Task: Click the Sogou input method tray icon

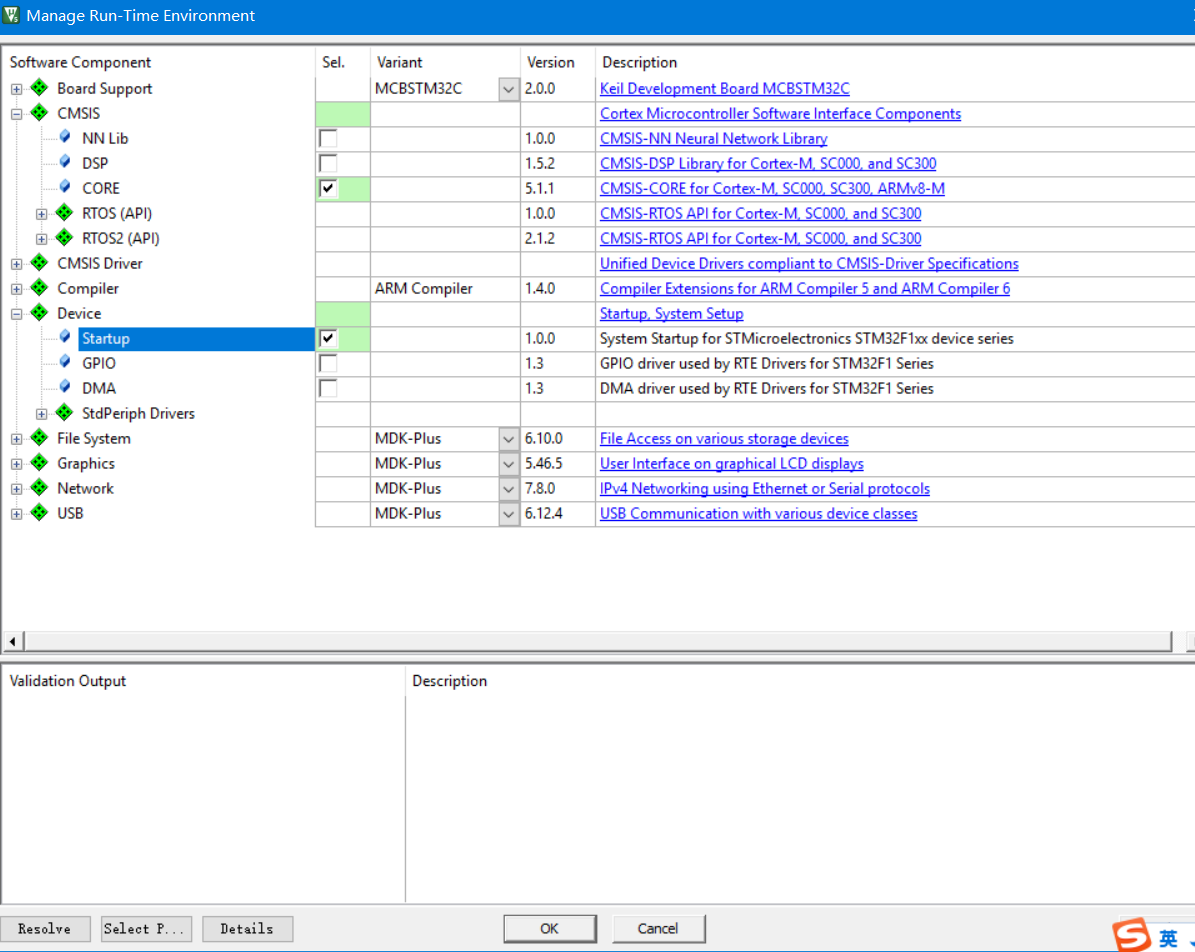Action: (x=1131, y=934)
